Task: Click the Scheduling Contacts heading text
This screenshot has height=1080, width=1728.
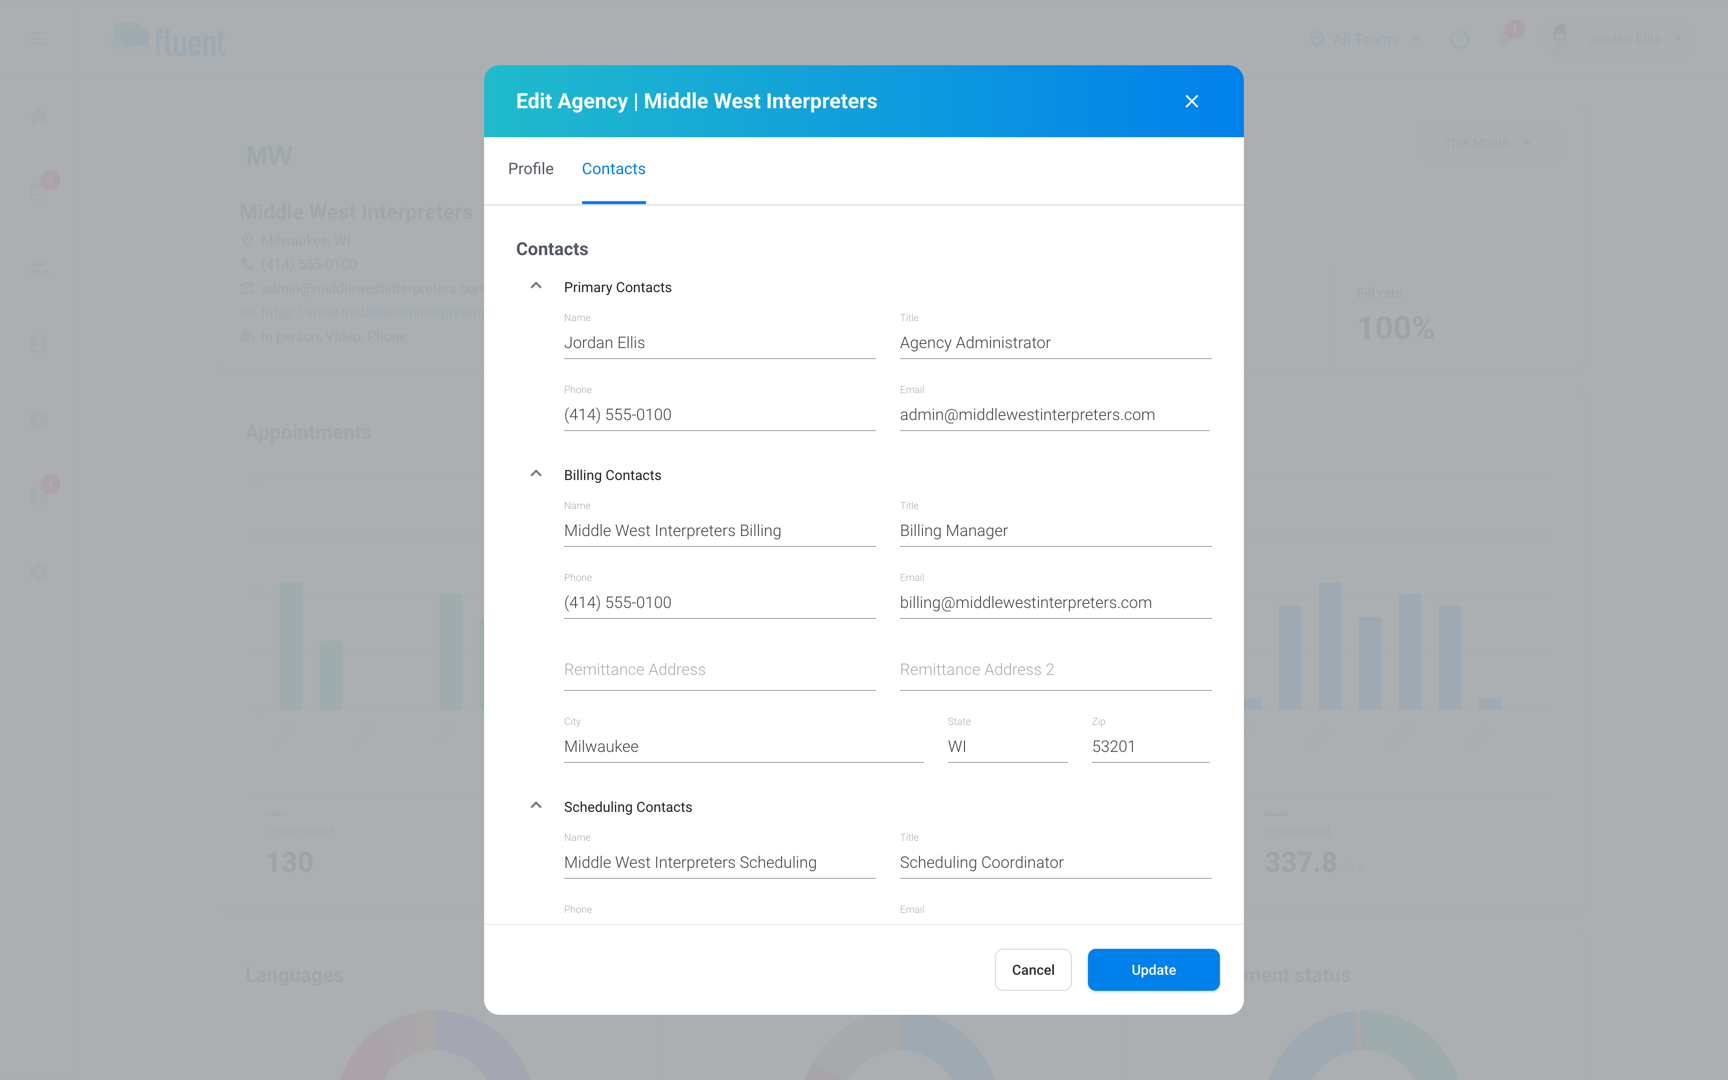Action: (x=627, y=807)
